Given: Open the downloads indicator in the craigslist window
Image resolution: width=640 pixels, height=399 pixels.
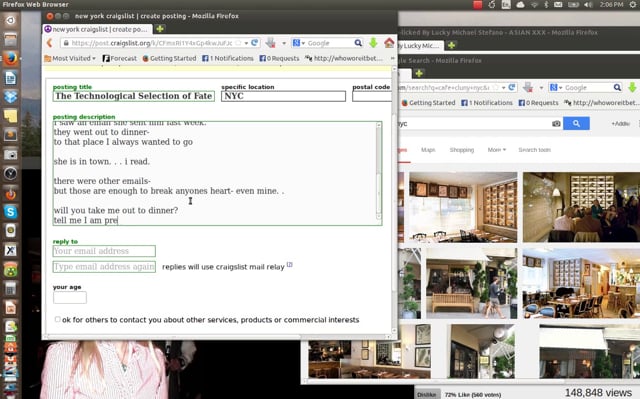Looking at the screenshot, I should point(270,42).
